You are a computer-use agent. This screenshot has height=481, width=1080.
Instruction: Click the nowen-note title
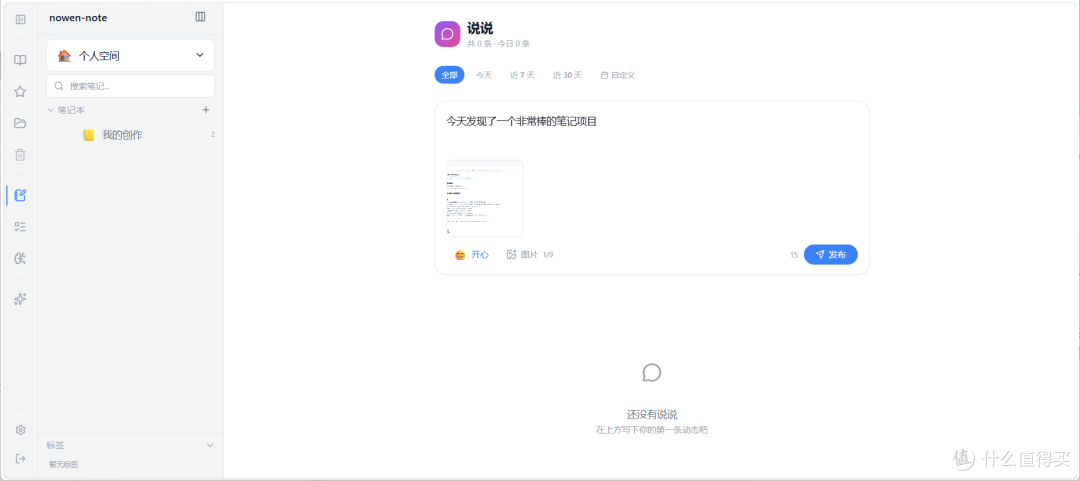(78, 18)
